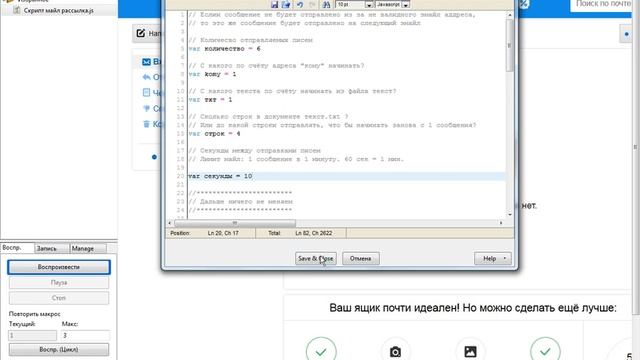Click the green checkmark circle right of picture icon
Screen dimensions: 640x360
point(545,351)
